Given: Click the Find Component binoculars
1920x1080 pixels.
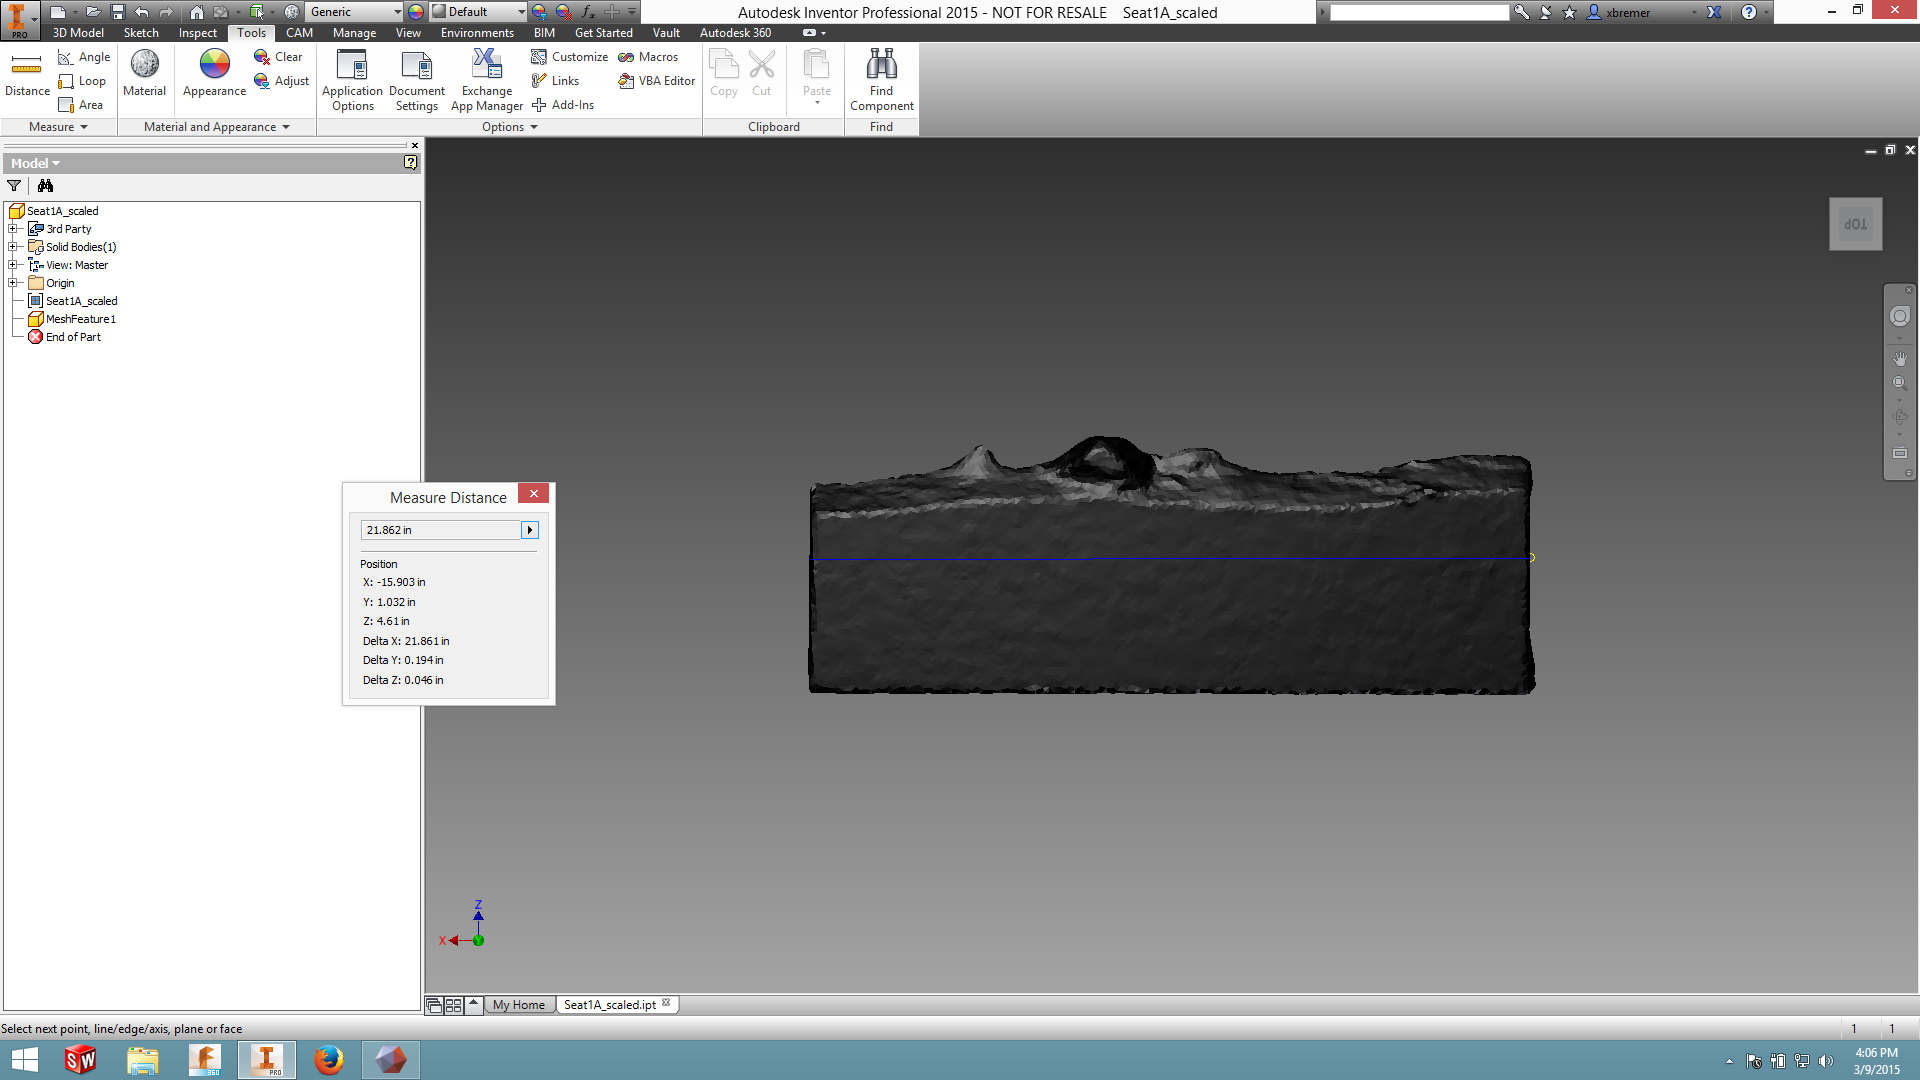Looking at the screenshot, I should (881, 80).
